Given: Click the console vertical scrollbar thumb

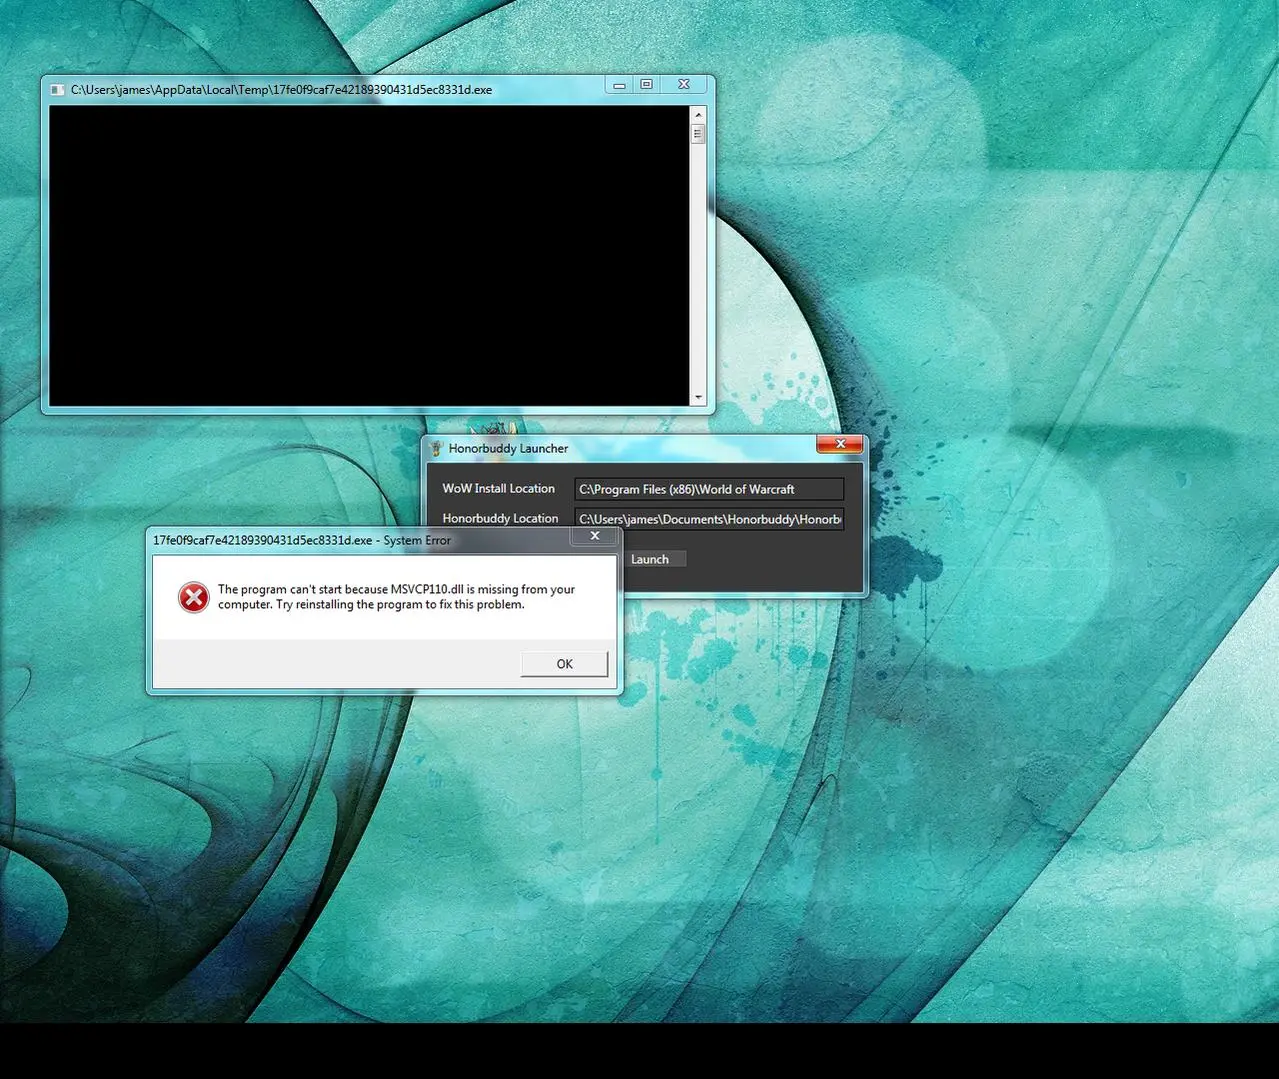Looking at the screenshot, I should coord(698,133).
